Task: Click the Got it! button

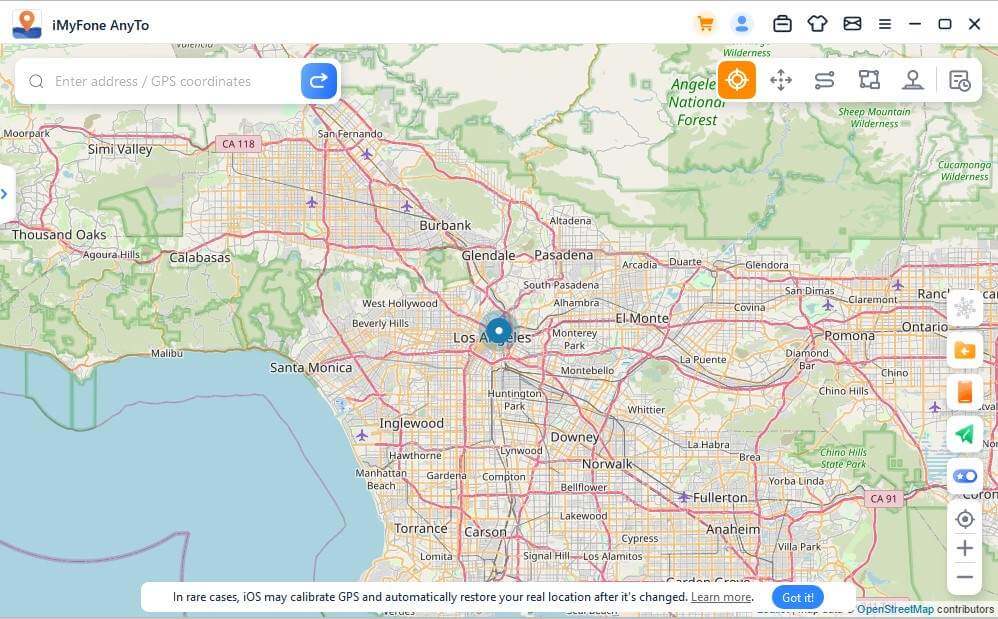Action: tap(798, 597)
